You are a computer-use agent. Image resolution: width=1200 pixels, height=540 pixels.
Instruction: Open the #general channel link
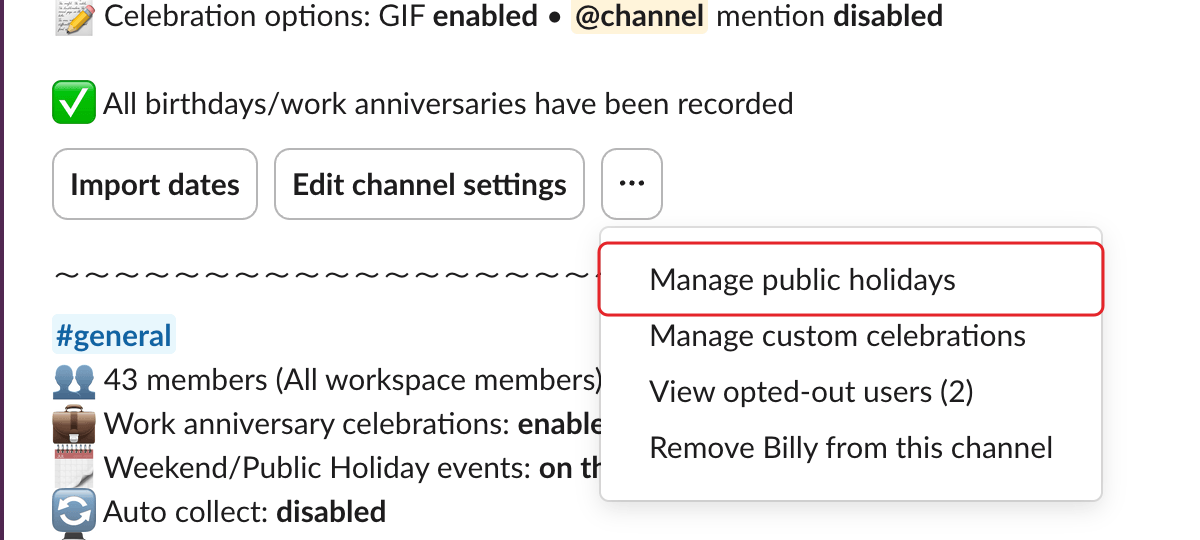click(x=114, y=335)
